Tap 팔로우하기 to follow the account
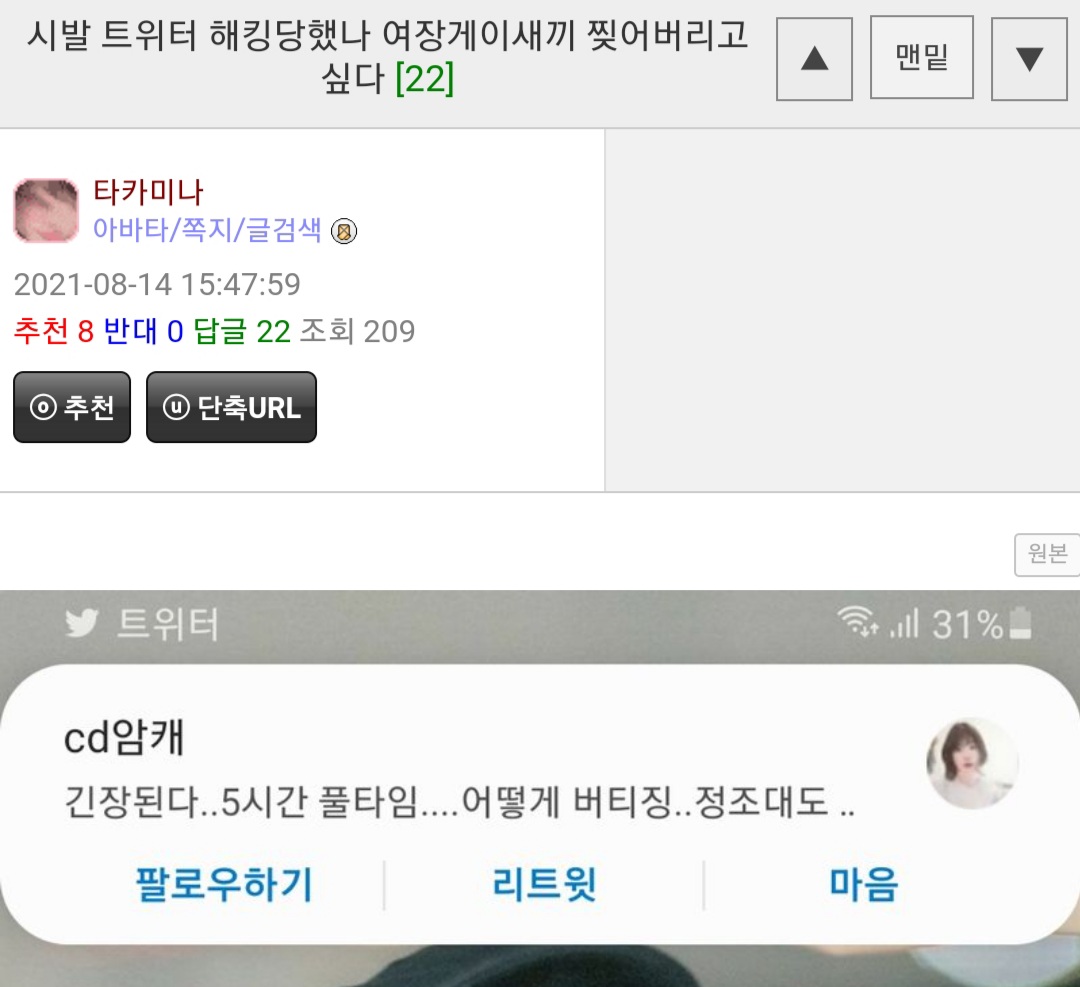1080x987 pixels. (x=225, y=884)
